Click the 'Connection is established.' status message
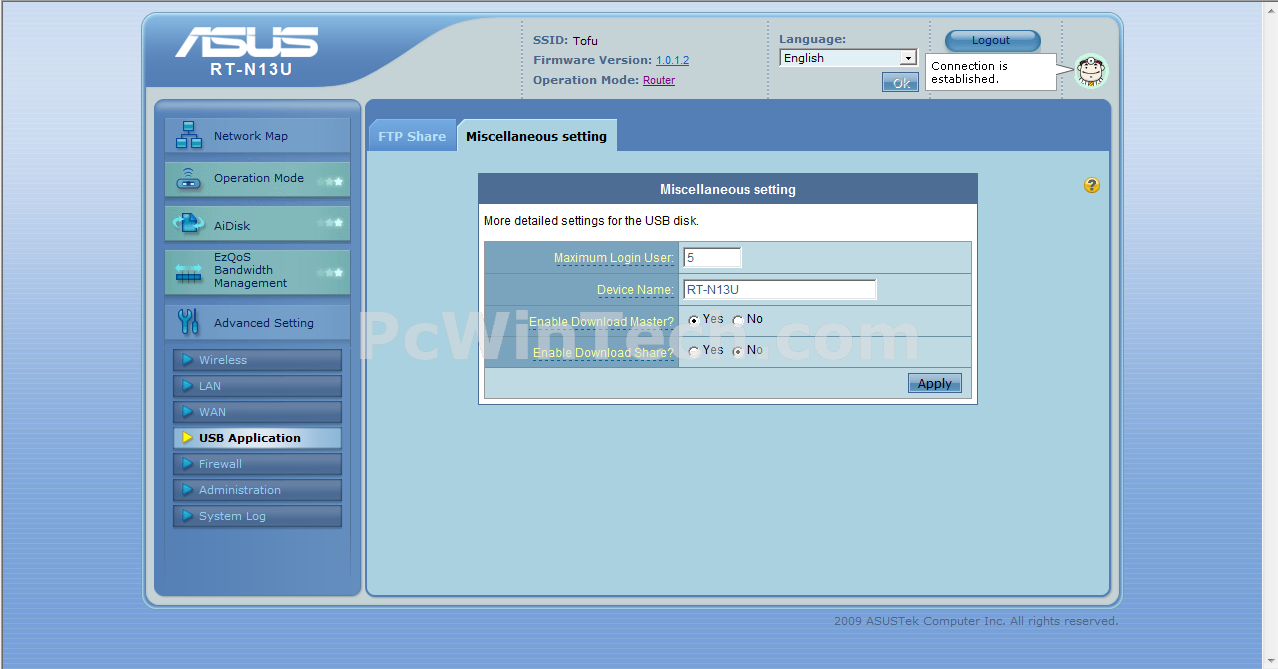1278x669 pixels. pyautogui.click(x=970, y=72)
